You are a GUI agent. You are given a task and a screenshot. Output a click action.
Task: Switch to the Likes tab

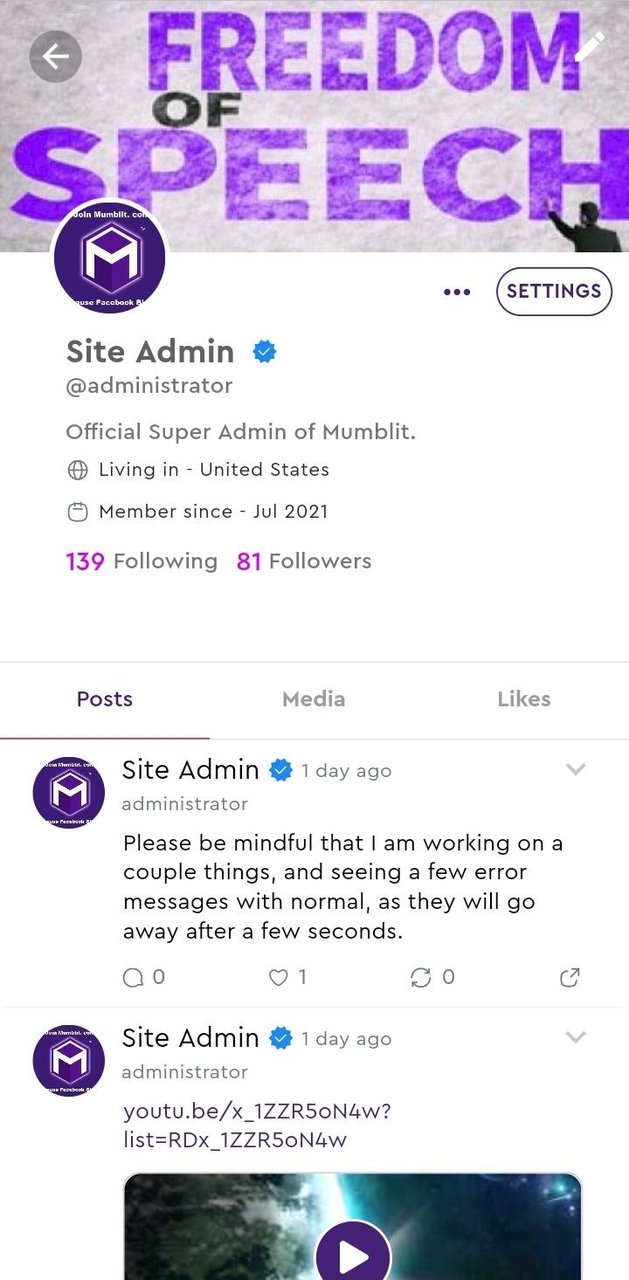(523, 699)
